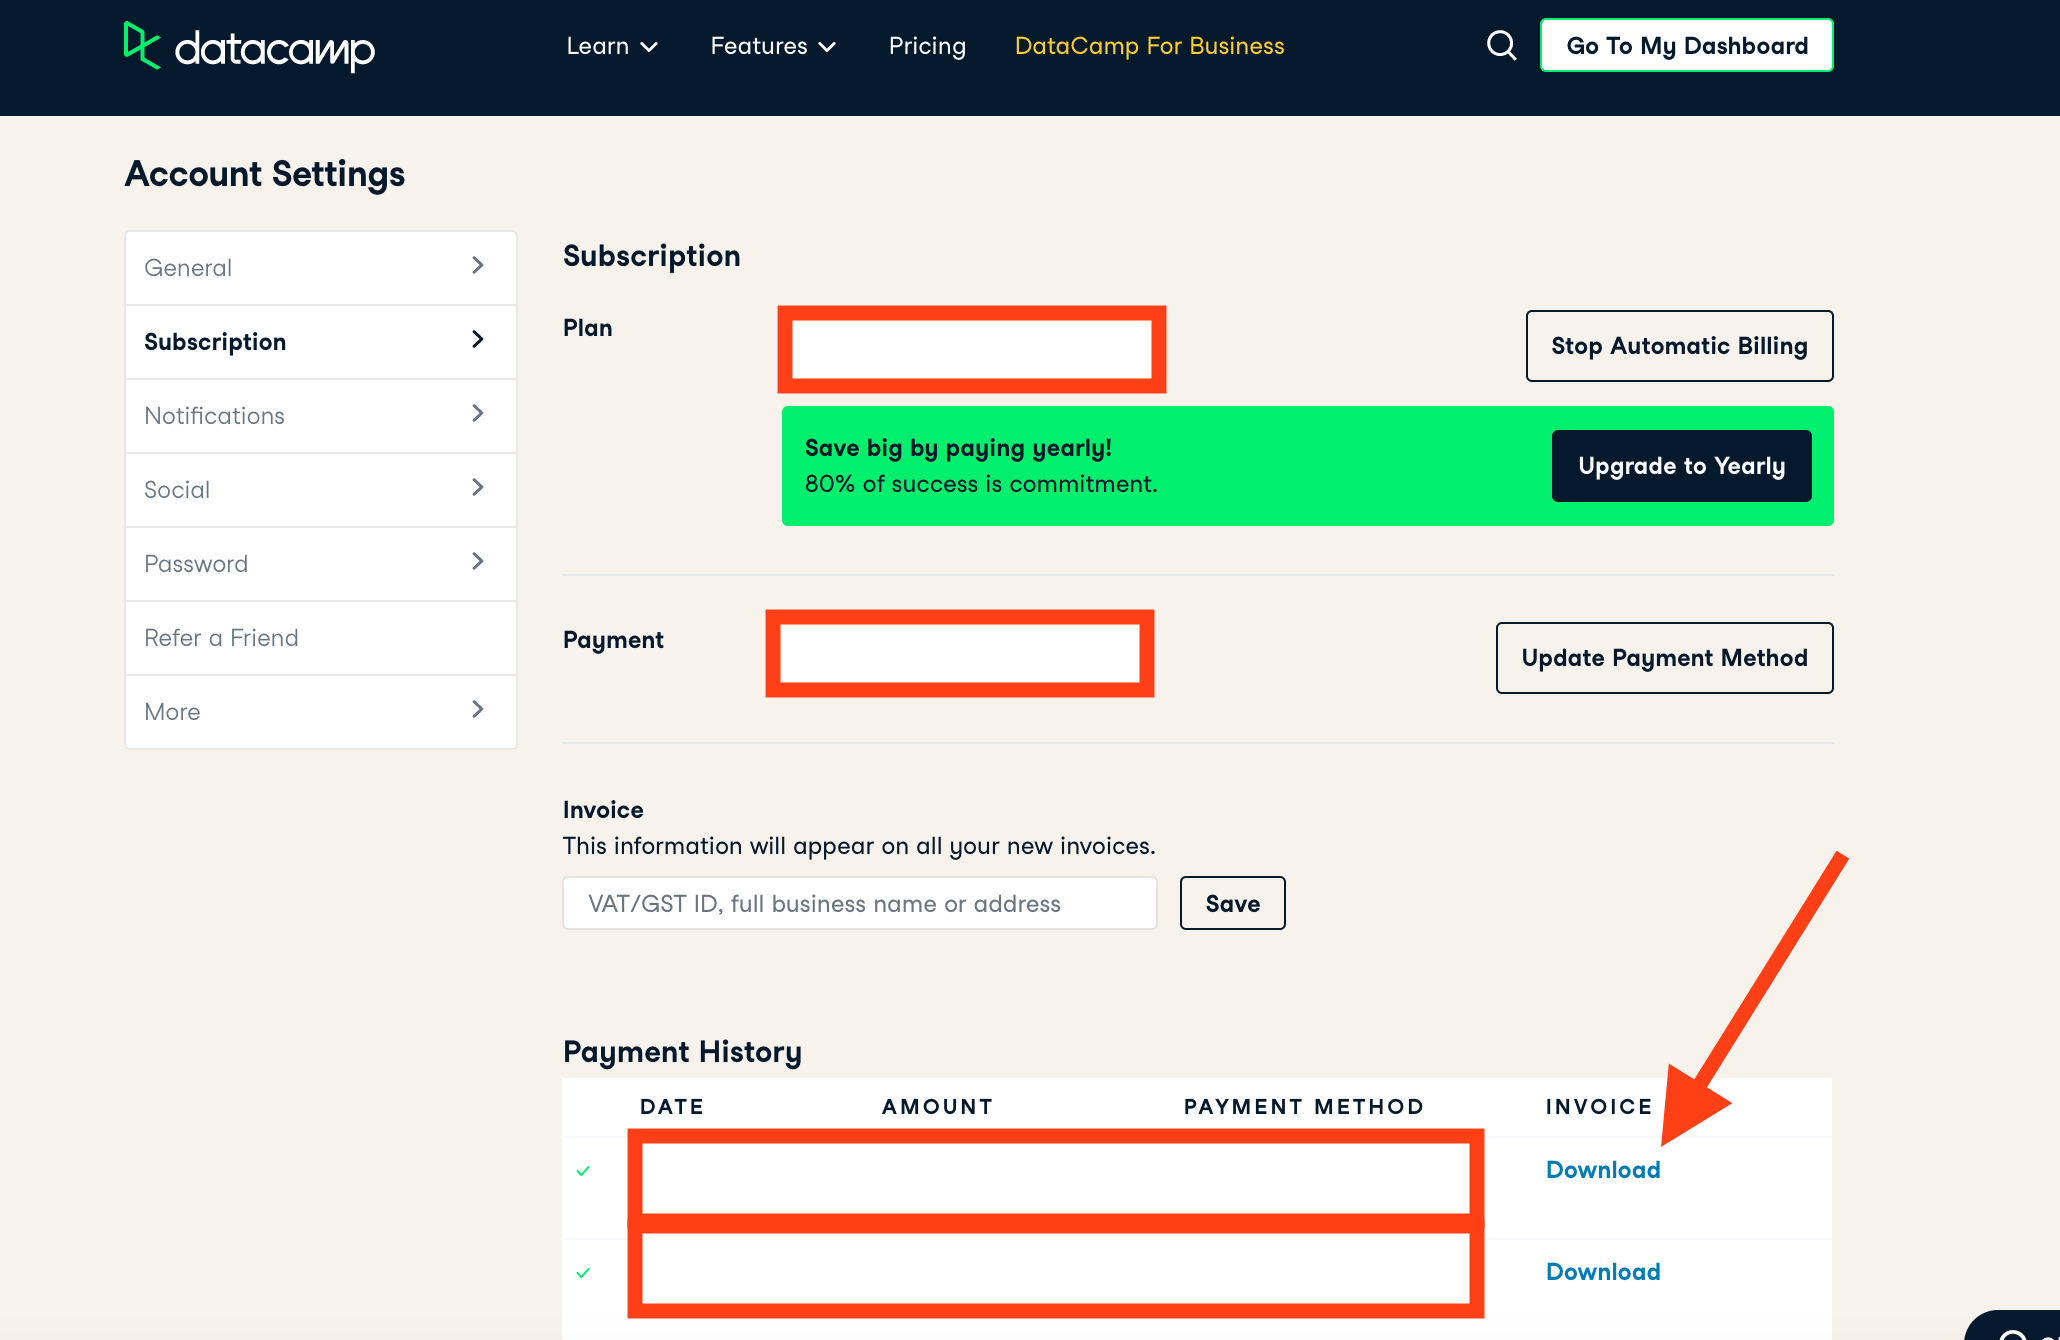Click the VAT/GST ID input field
Image resolution: width=2060 pixels, height=1340 pixels.
click(x=859, y=904)
